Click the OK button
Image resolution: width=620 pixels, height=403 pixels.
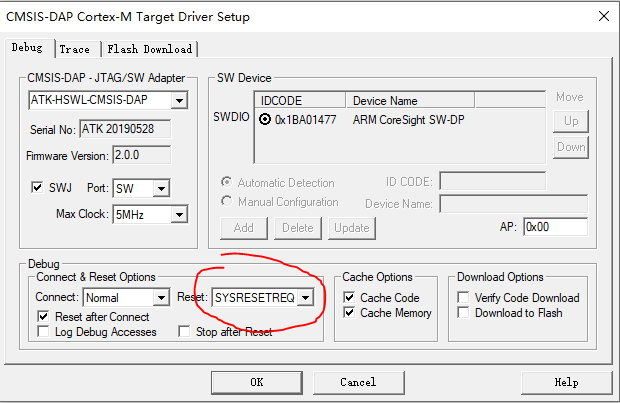(257, 382)
